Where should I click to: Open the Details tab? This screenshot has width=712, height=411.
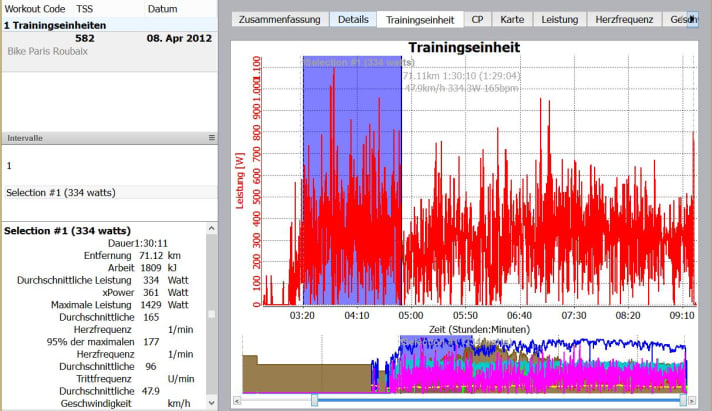[352, 19]
